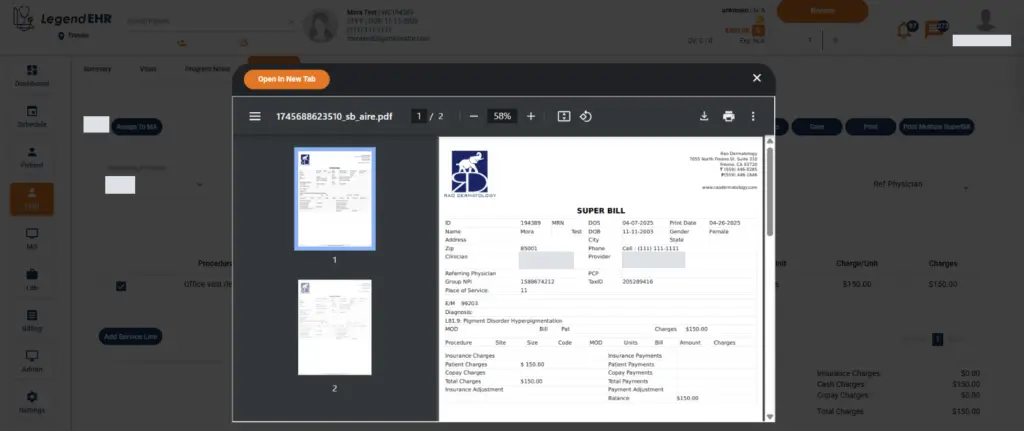Click the Open in New Tab button
The image size is (1024, 431).
286,79
